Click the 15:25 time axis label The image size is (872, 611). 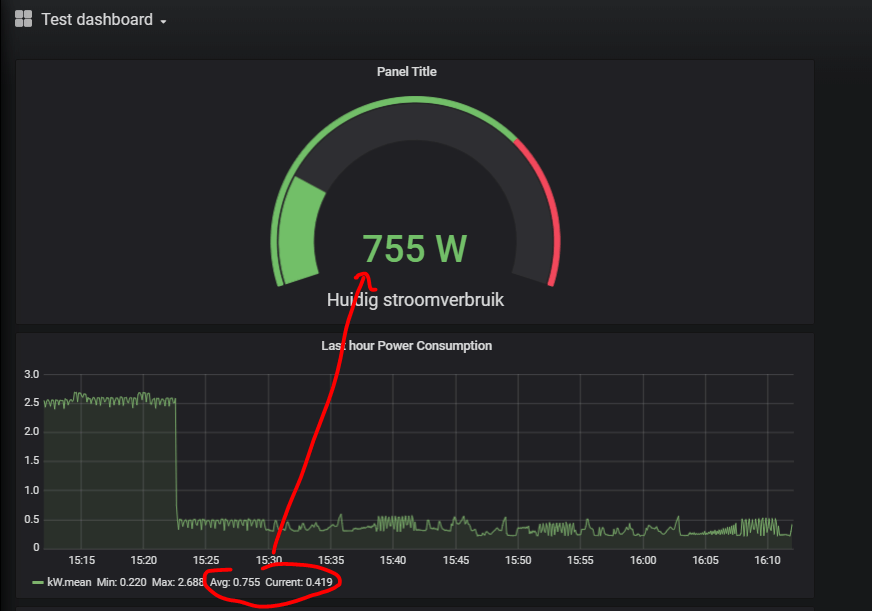pos(206,560)
